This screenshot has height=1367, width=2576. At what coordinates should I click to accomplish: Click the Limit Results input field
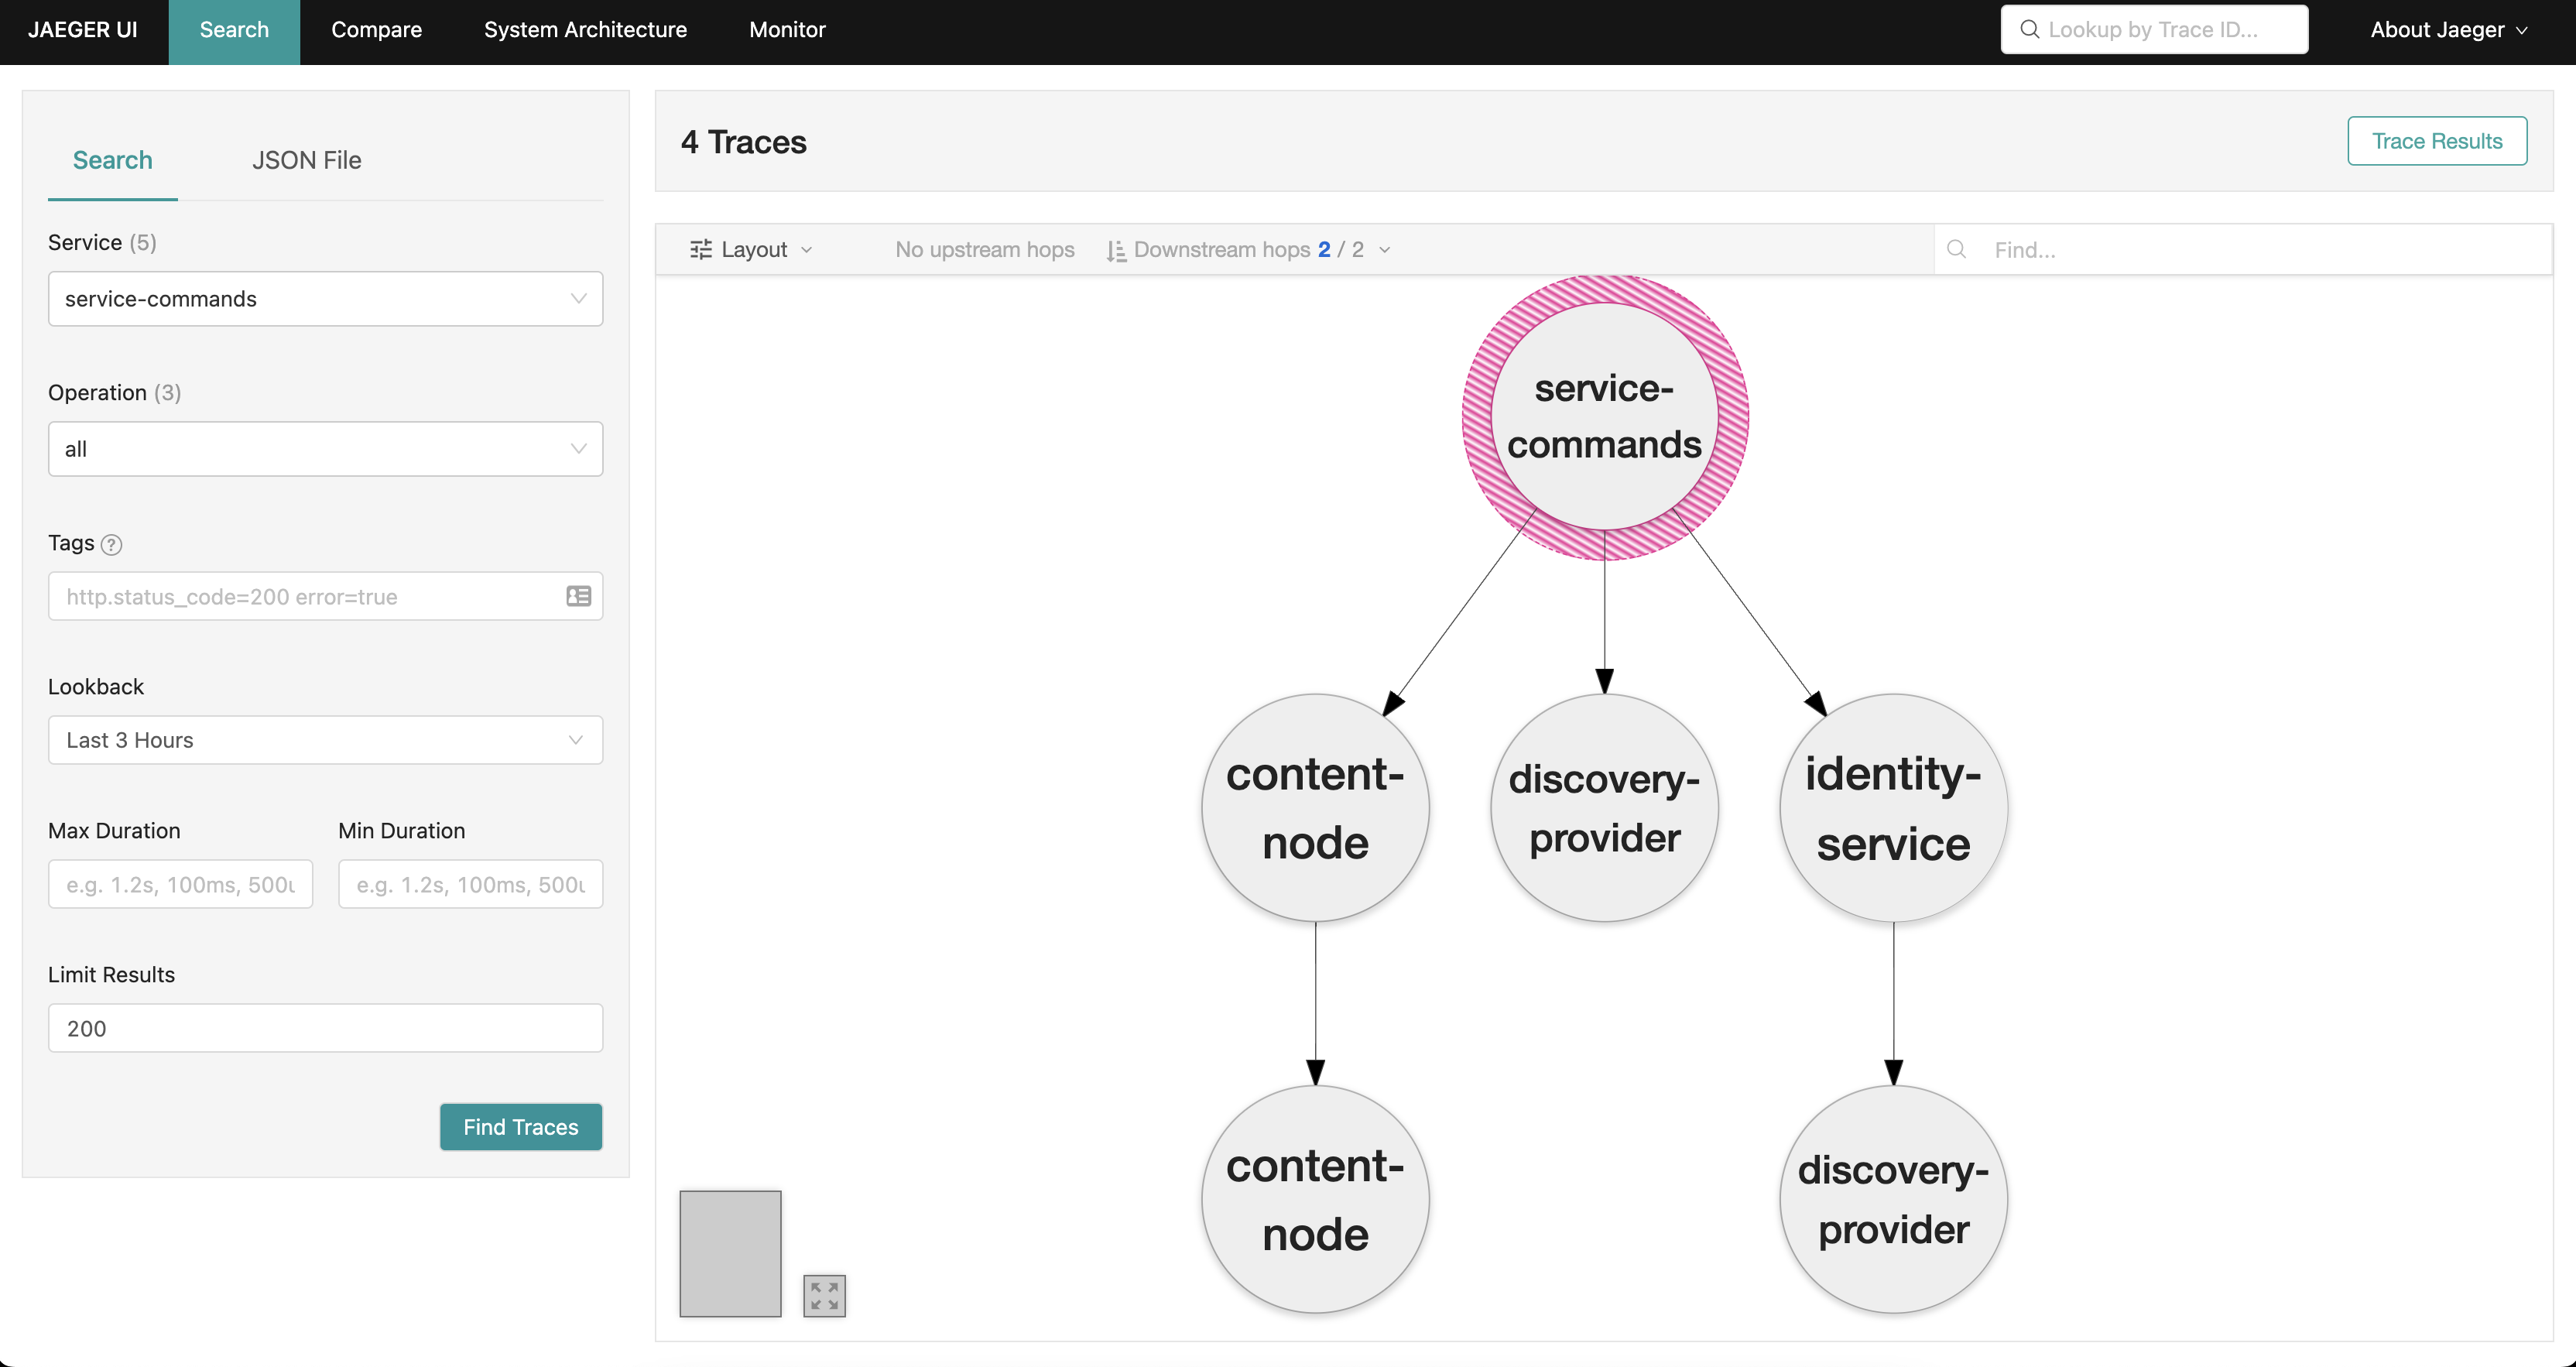[325, 1028]
